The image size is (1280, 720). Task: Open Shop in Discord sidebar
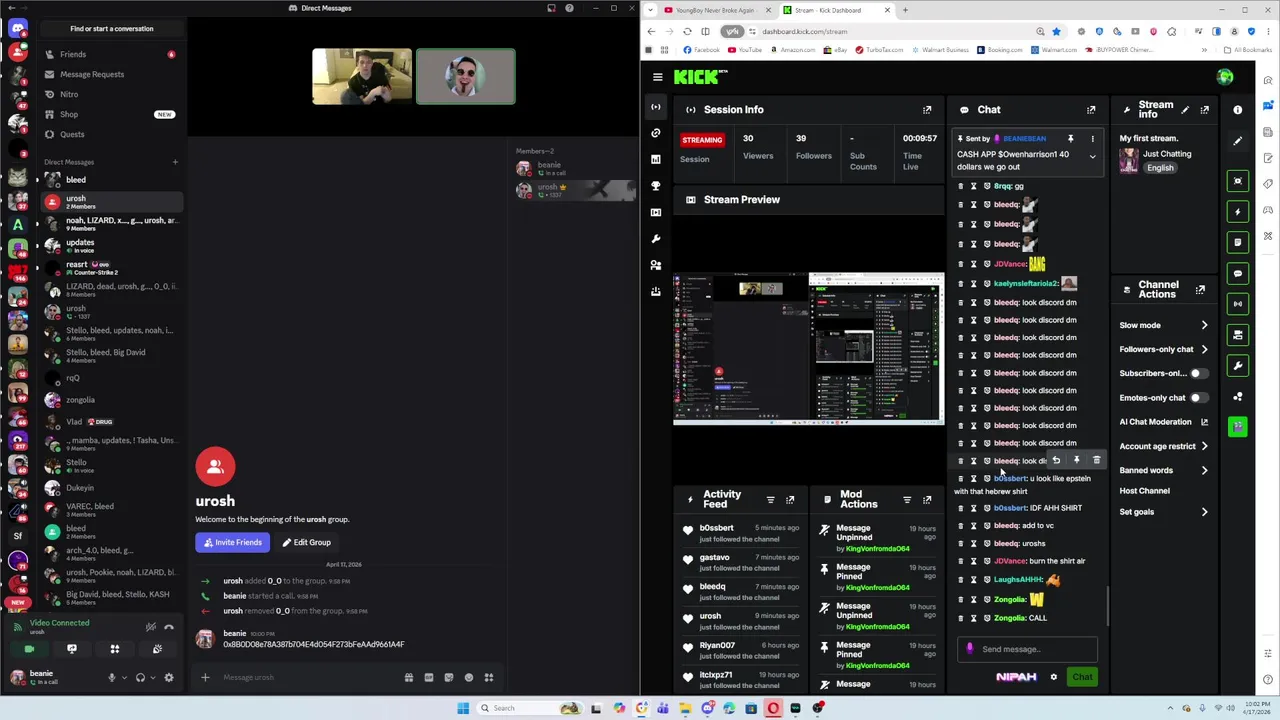110,114
